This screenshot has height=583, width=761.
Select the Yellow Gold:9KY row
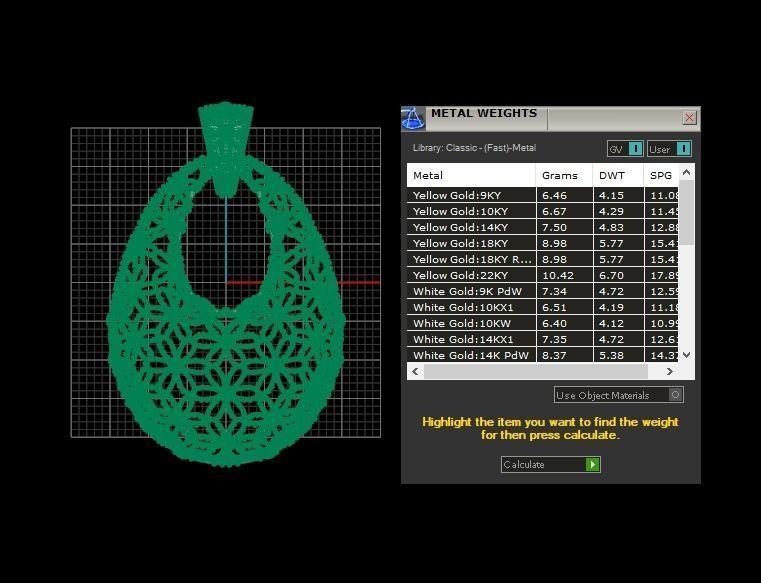(543, 195)
